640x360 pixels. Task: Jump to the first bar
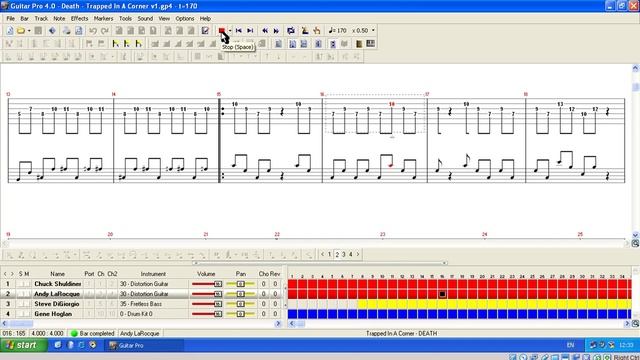pos(239,31)
